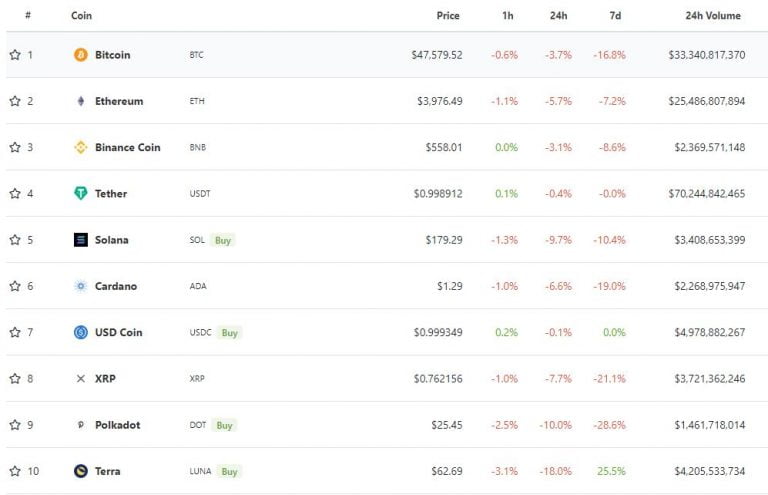Favorite Bitcoin with the star toggle

[x=15, y=55]
